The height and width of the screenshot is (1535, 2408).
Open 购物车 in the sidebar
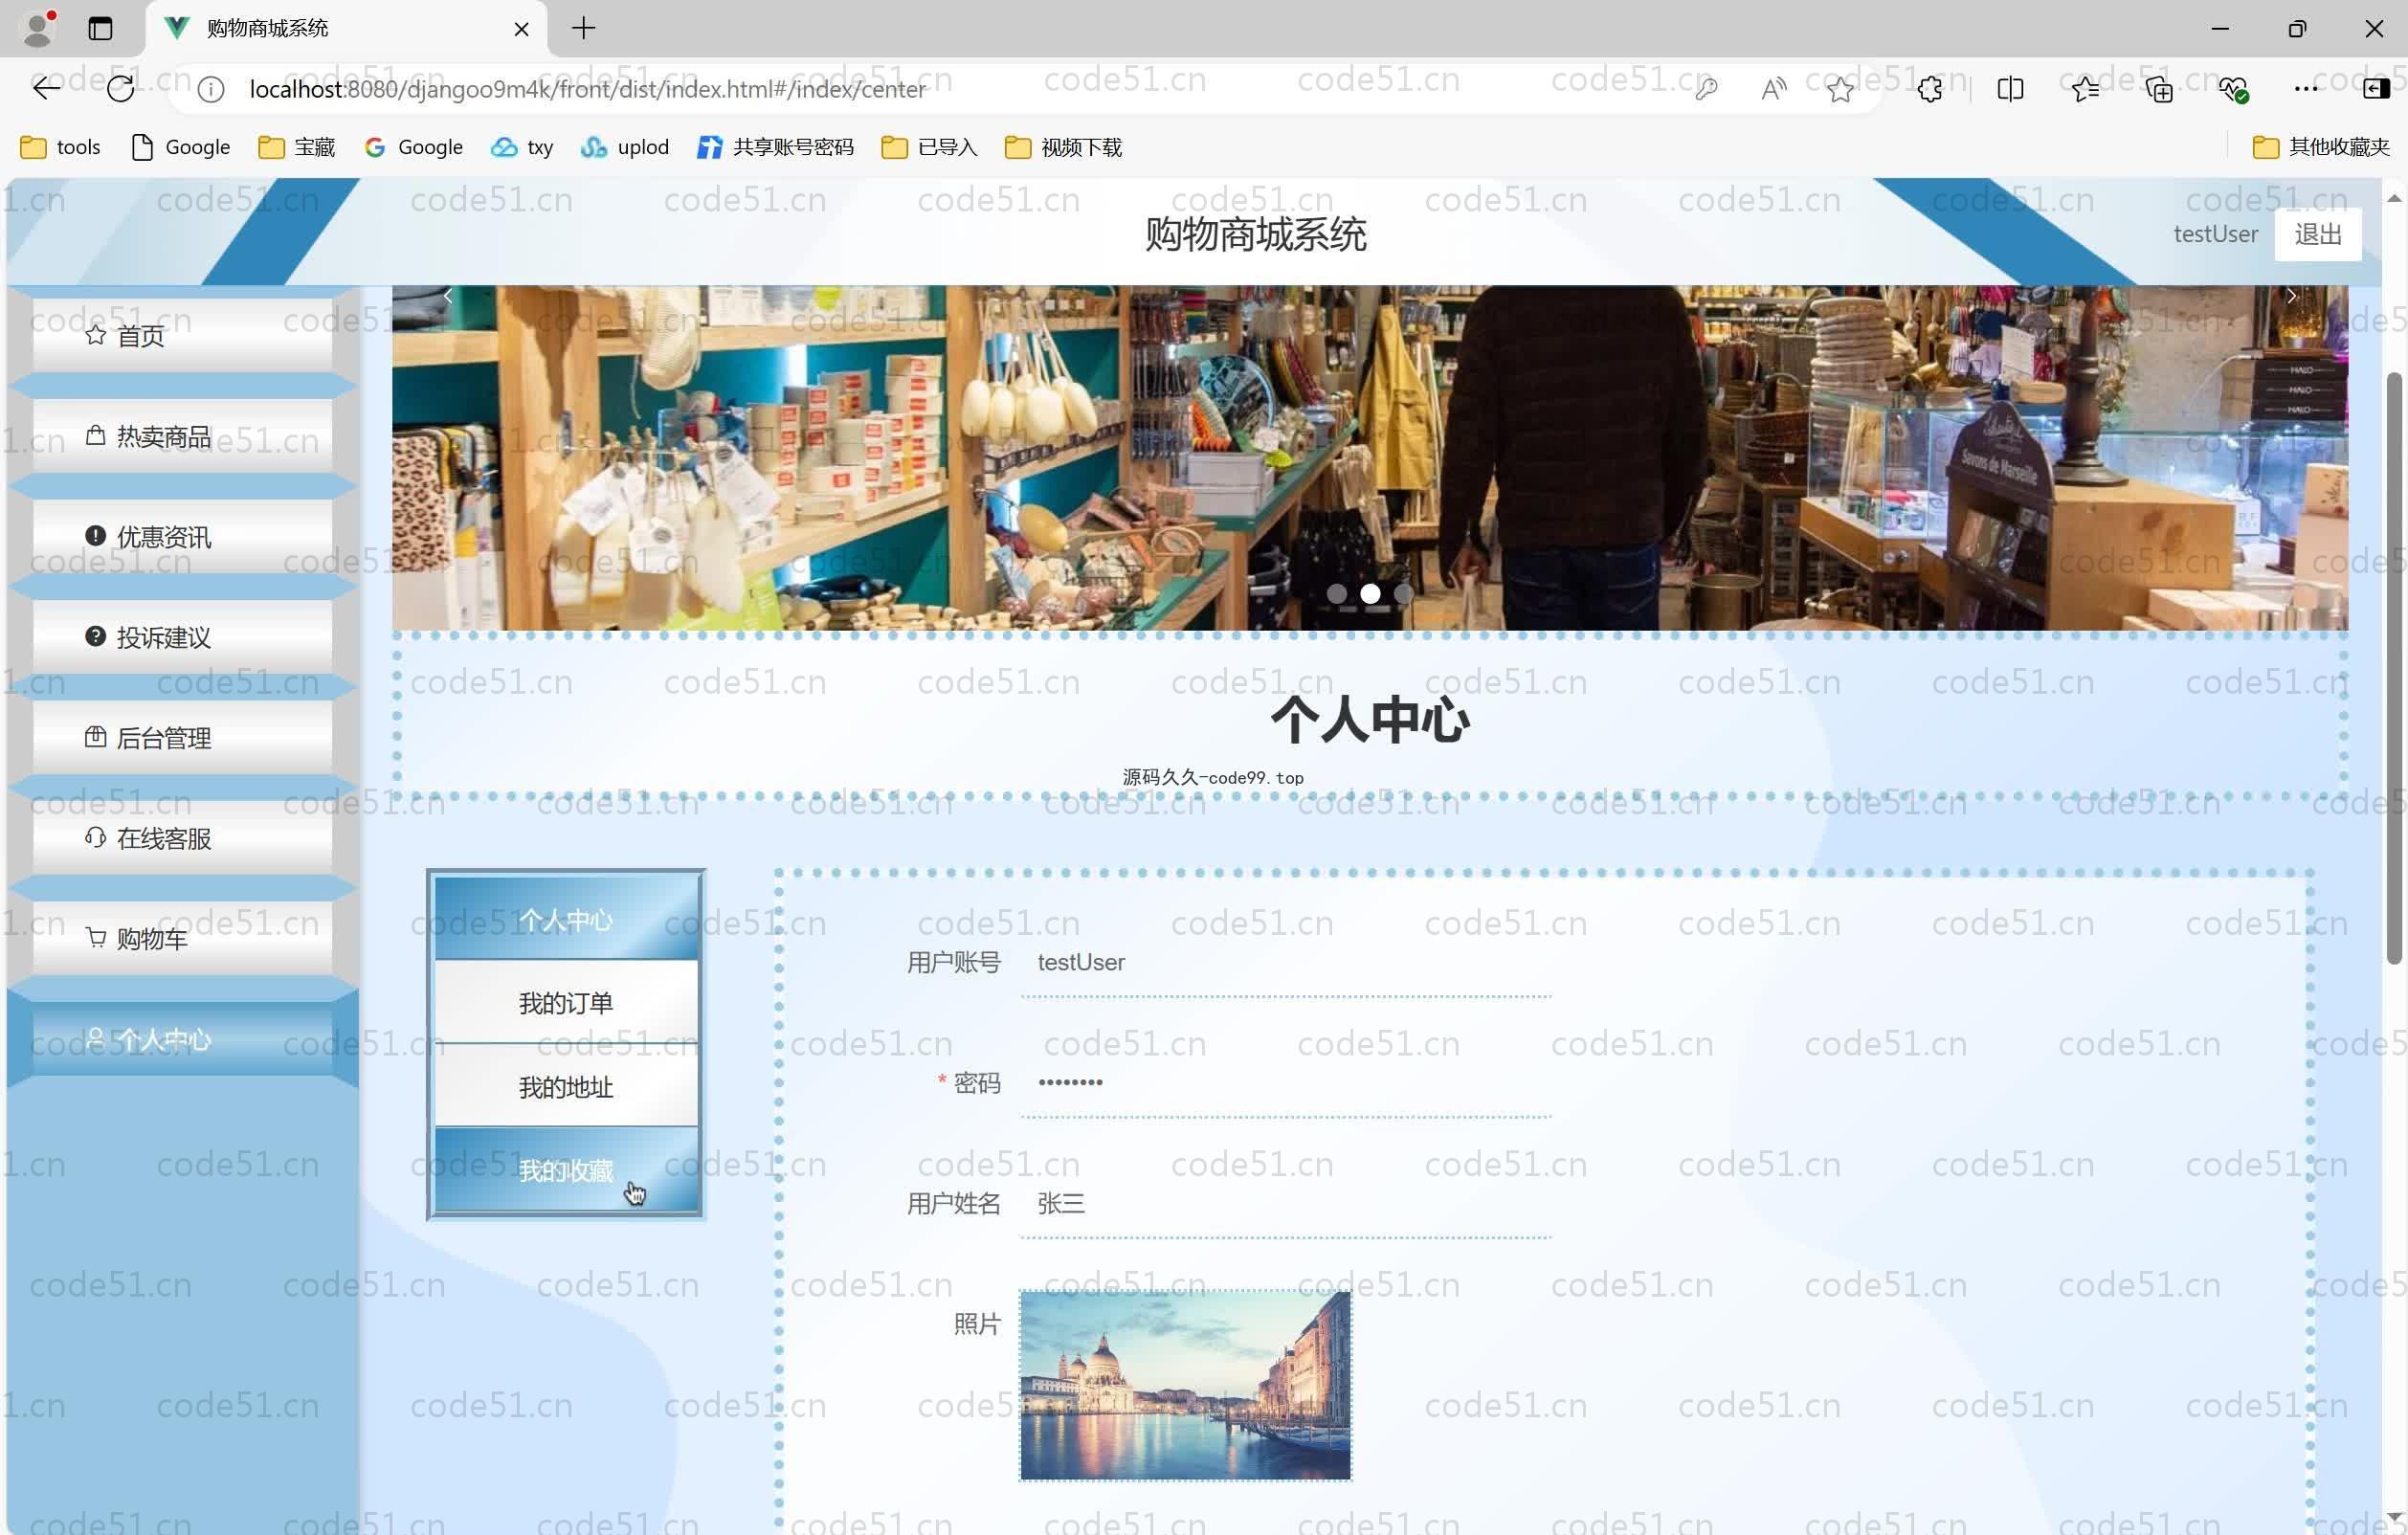[182, 938]
